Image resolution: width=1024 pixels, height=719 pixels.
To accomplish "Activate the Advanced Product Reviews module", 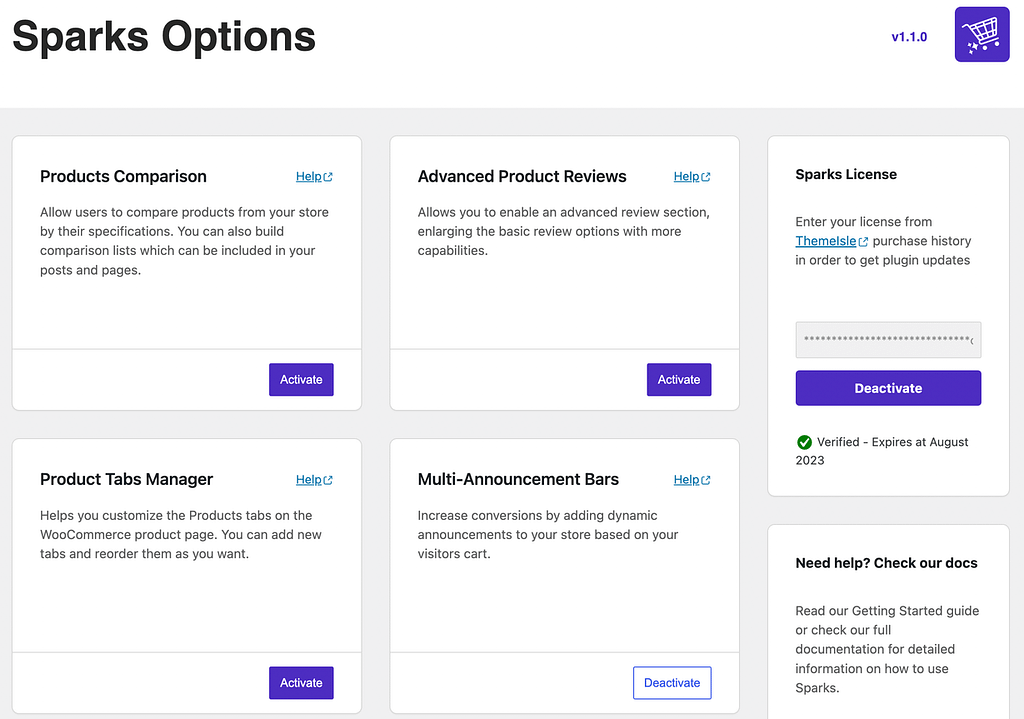I will click(x=679, y=379).
